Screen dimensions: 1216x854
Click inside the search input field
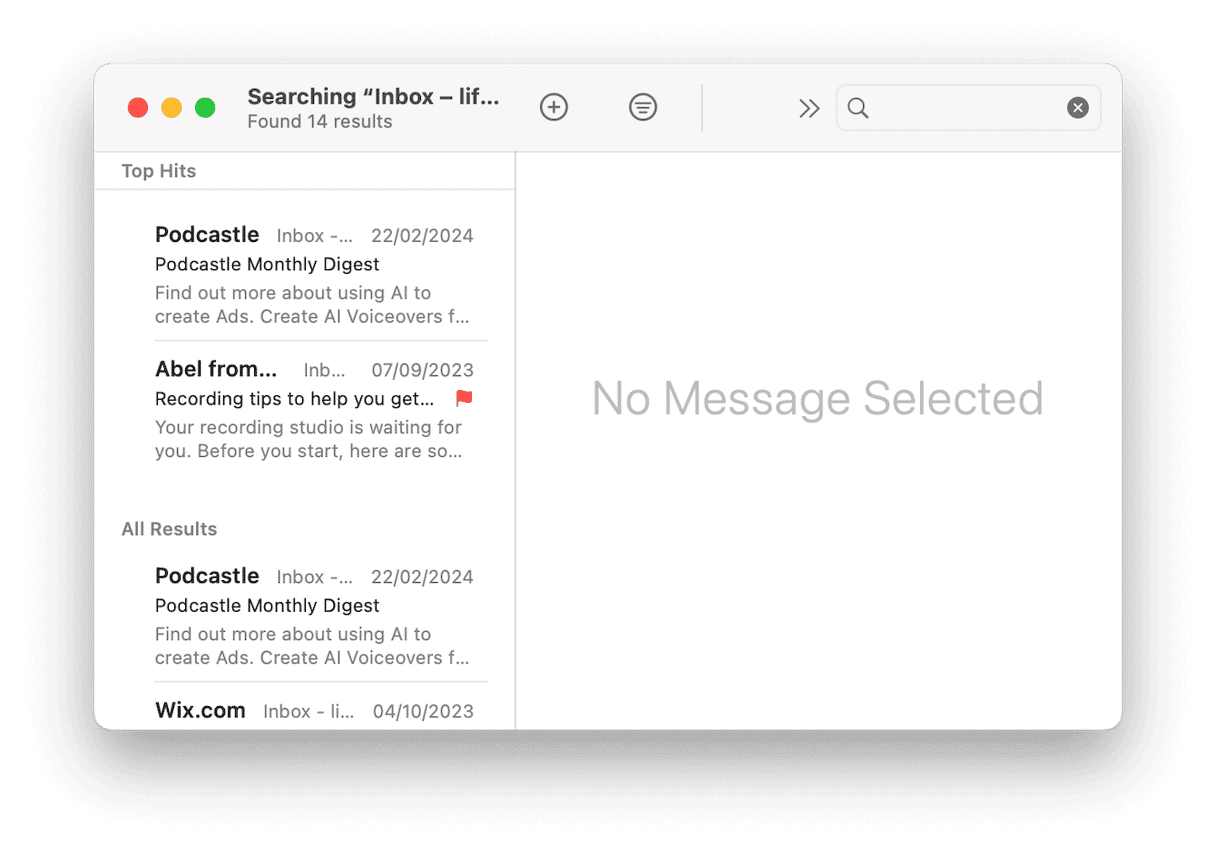tap(960, 107)
